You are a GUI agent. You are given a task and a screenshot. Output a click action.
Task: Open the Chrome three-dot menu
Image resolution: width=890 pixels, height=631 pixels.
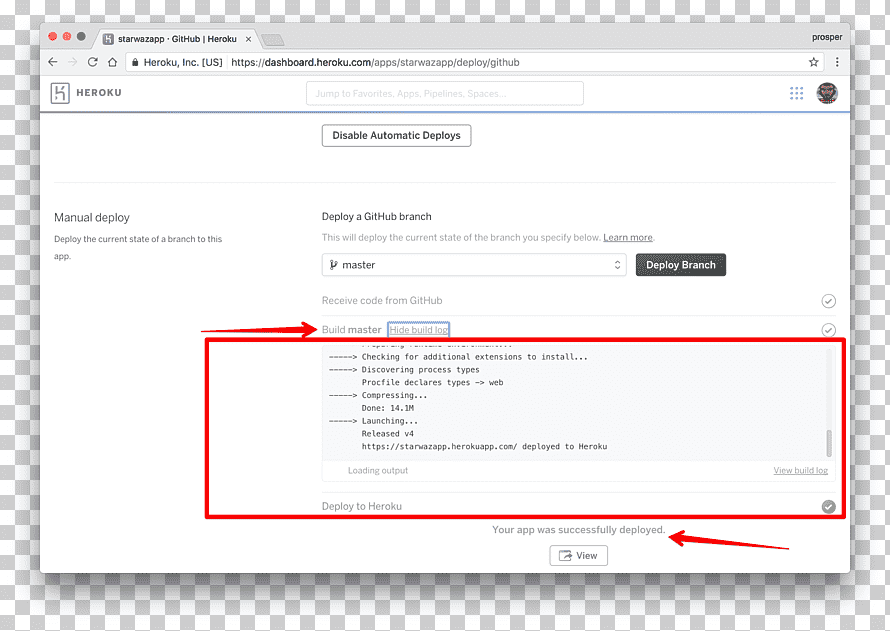[x=837, y=62]
